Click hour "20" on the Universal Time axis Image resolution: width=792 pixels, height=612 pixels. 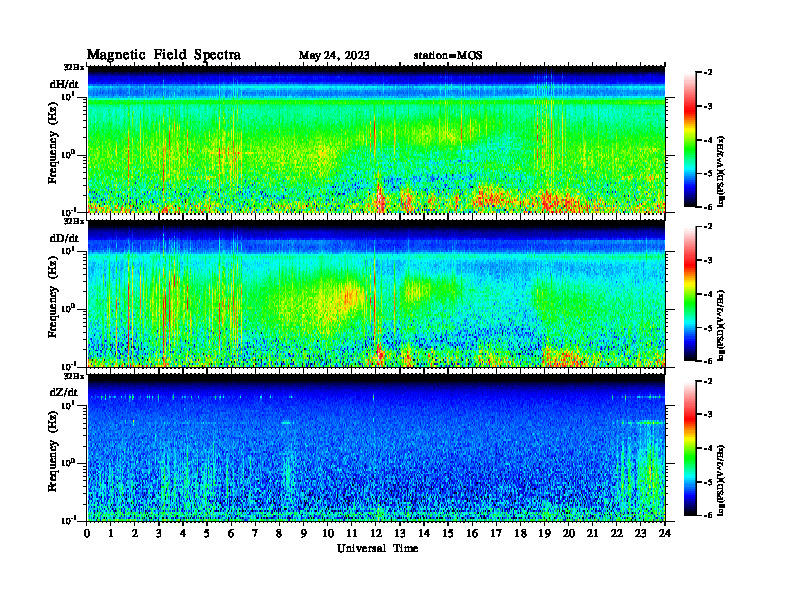tap(568, 533)
